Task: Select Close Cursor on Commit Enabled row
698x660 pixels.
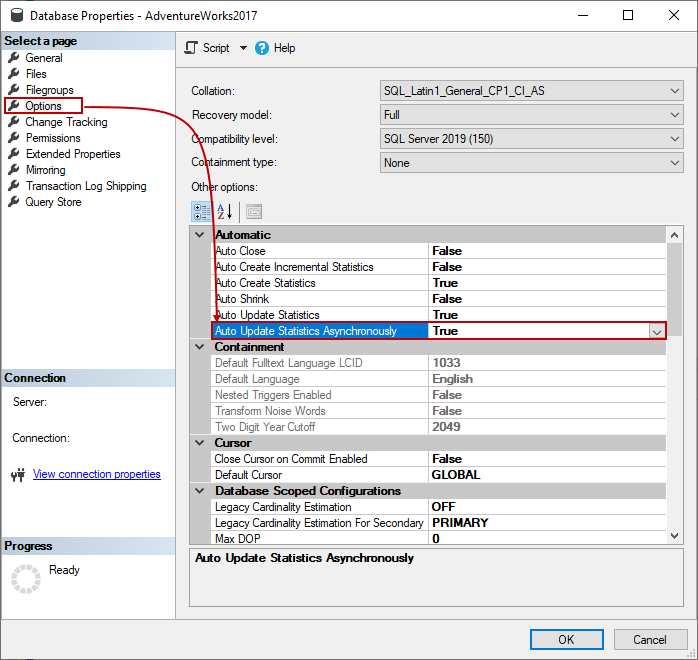Action: pyautogui.click(x=438, y=459)
